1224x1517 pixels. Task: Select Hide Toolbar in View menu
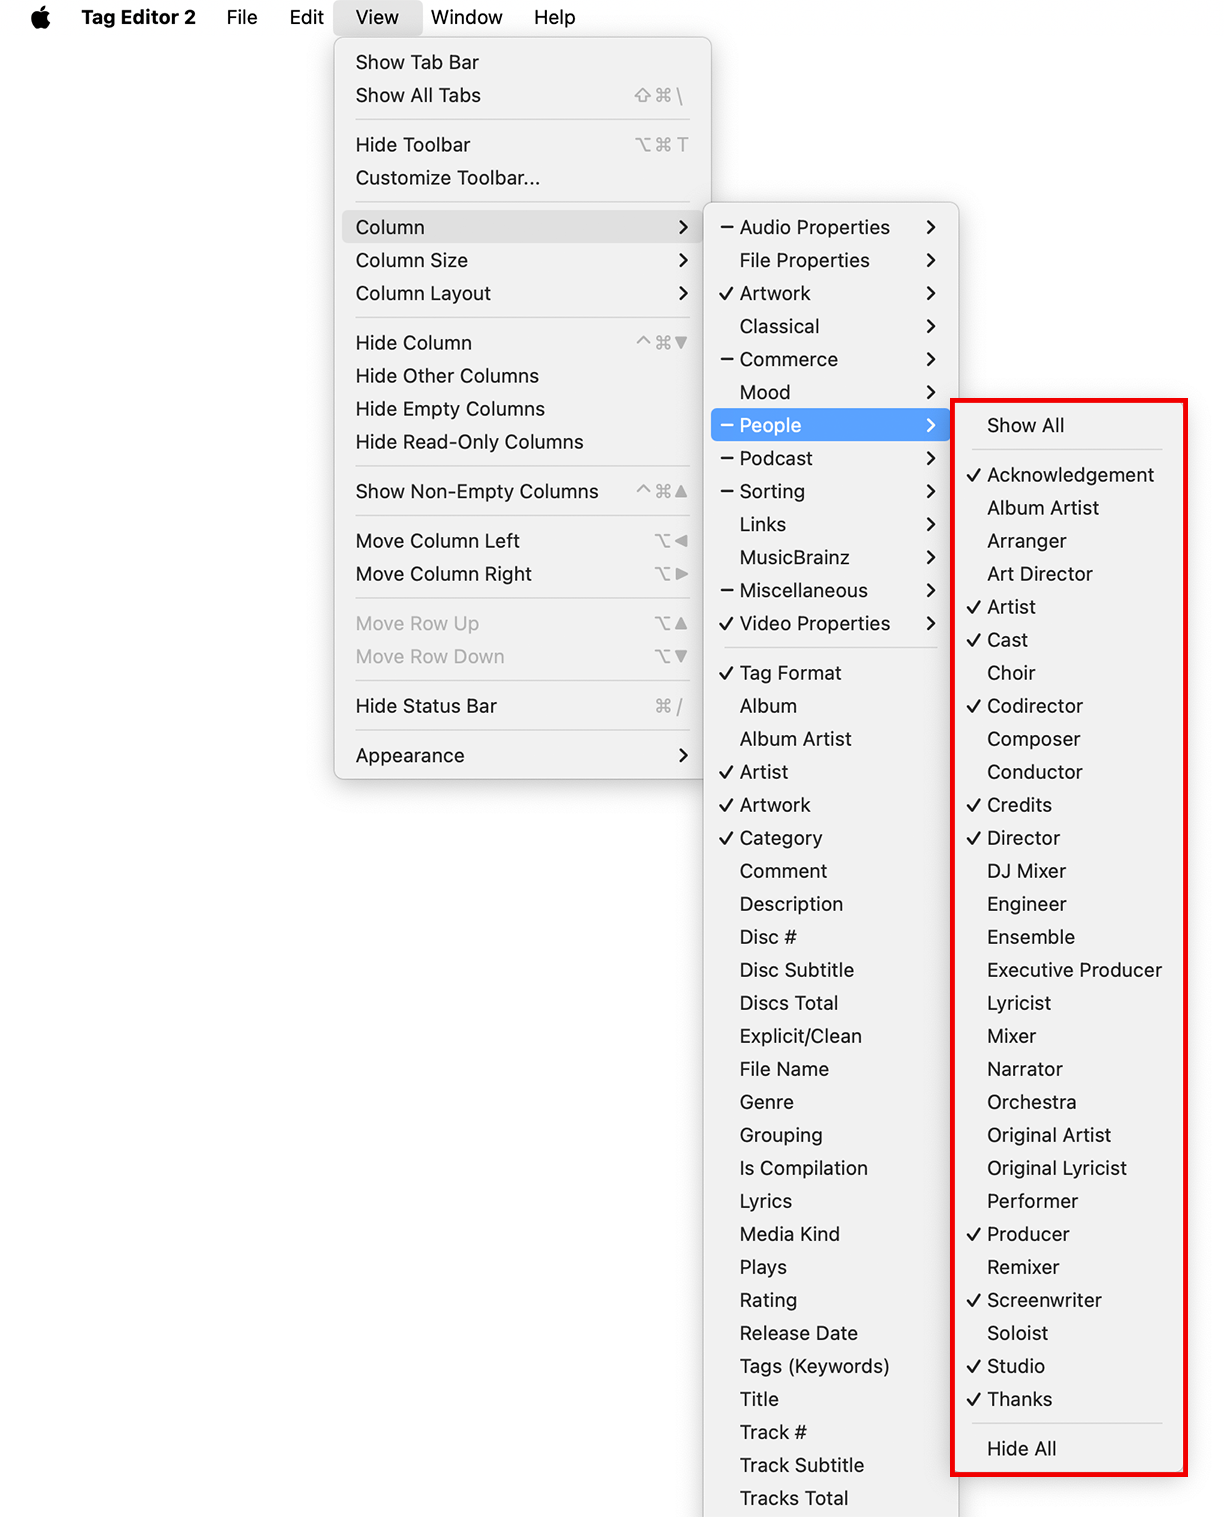[x=522, y=145]
